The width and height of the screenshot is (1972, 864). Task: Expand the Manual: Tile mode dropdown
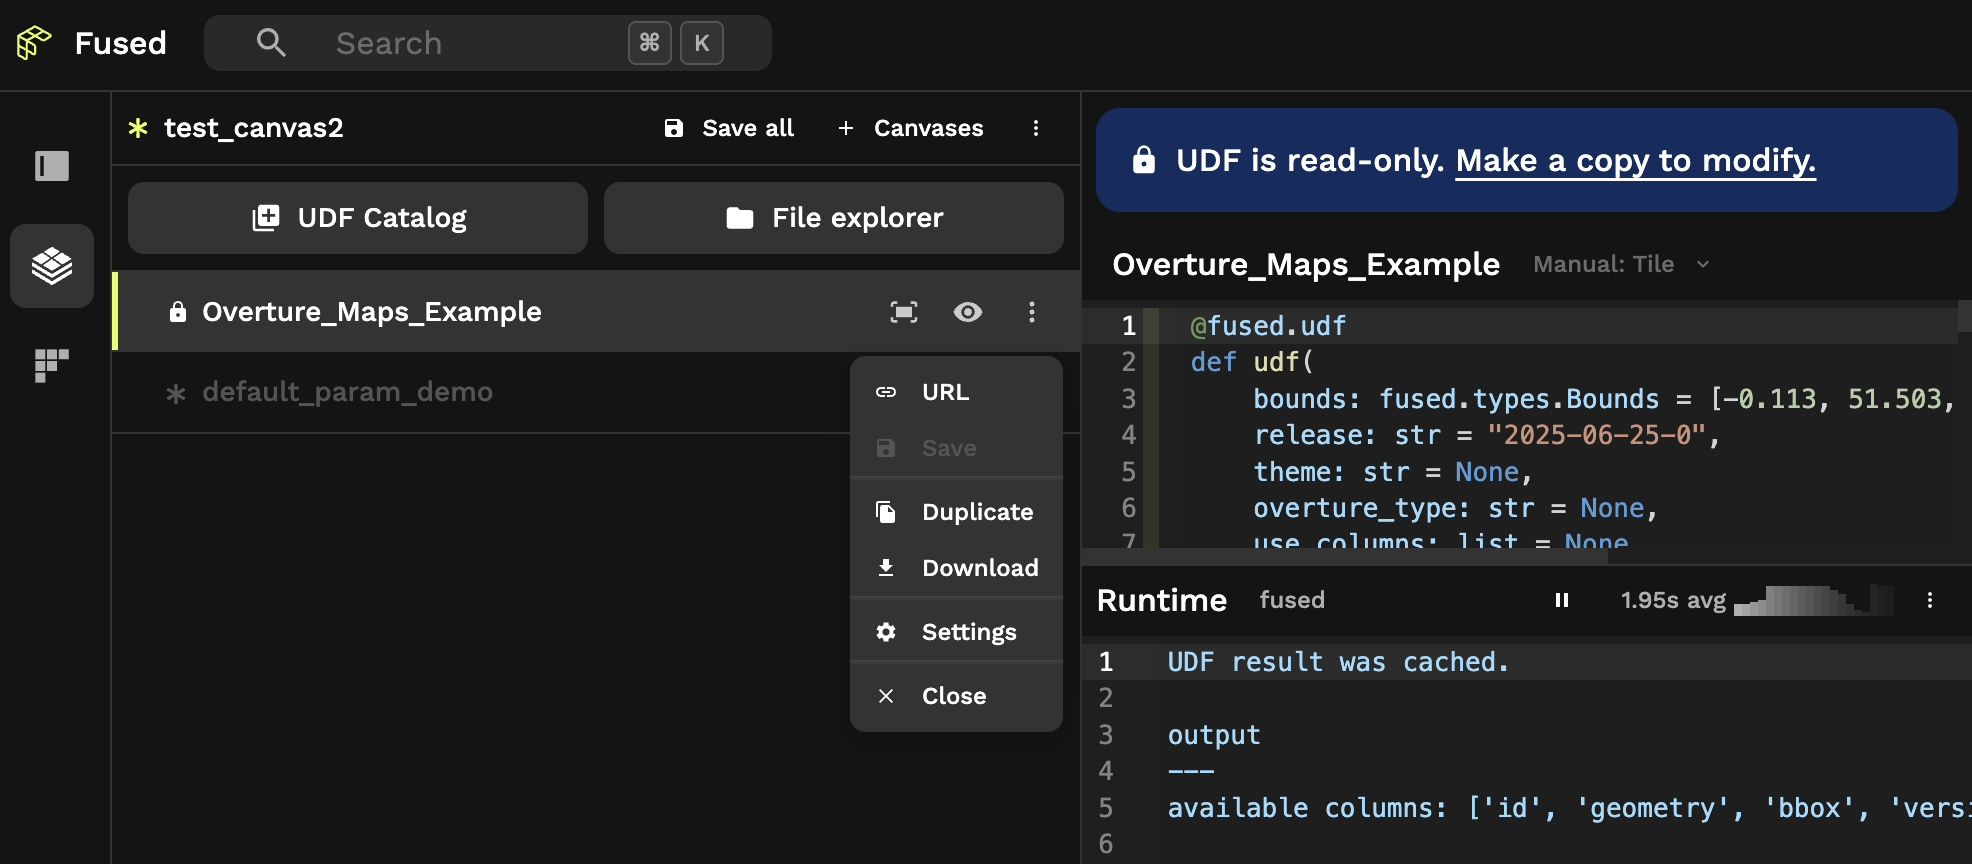[1621, 264]
